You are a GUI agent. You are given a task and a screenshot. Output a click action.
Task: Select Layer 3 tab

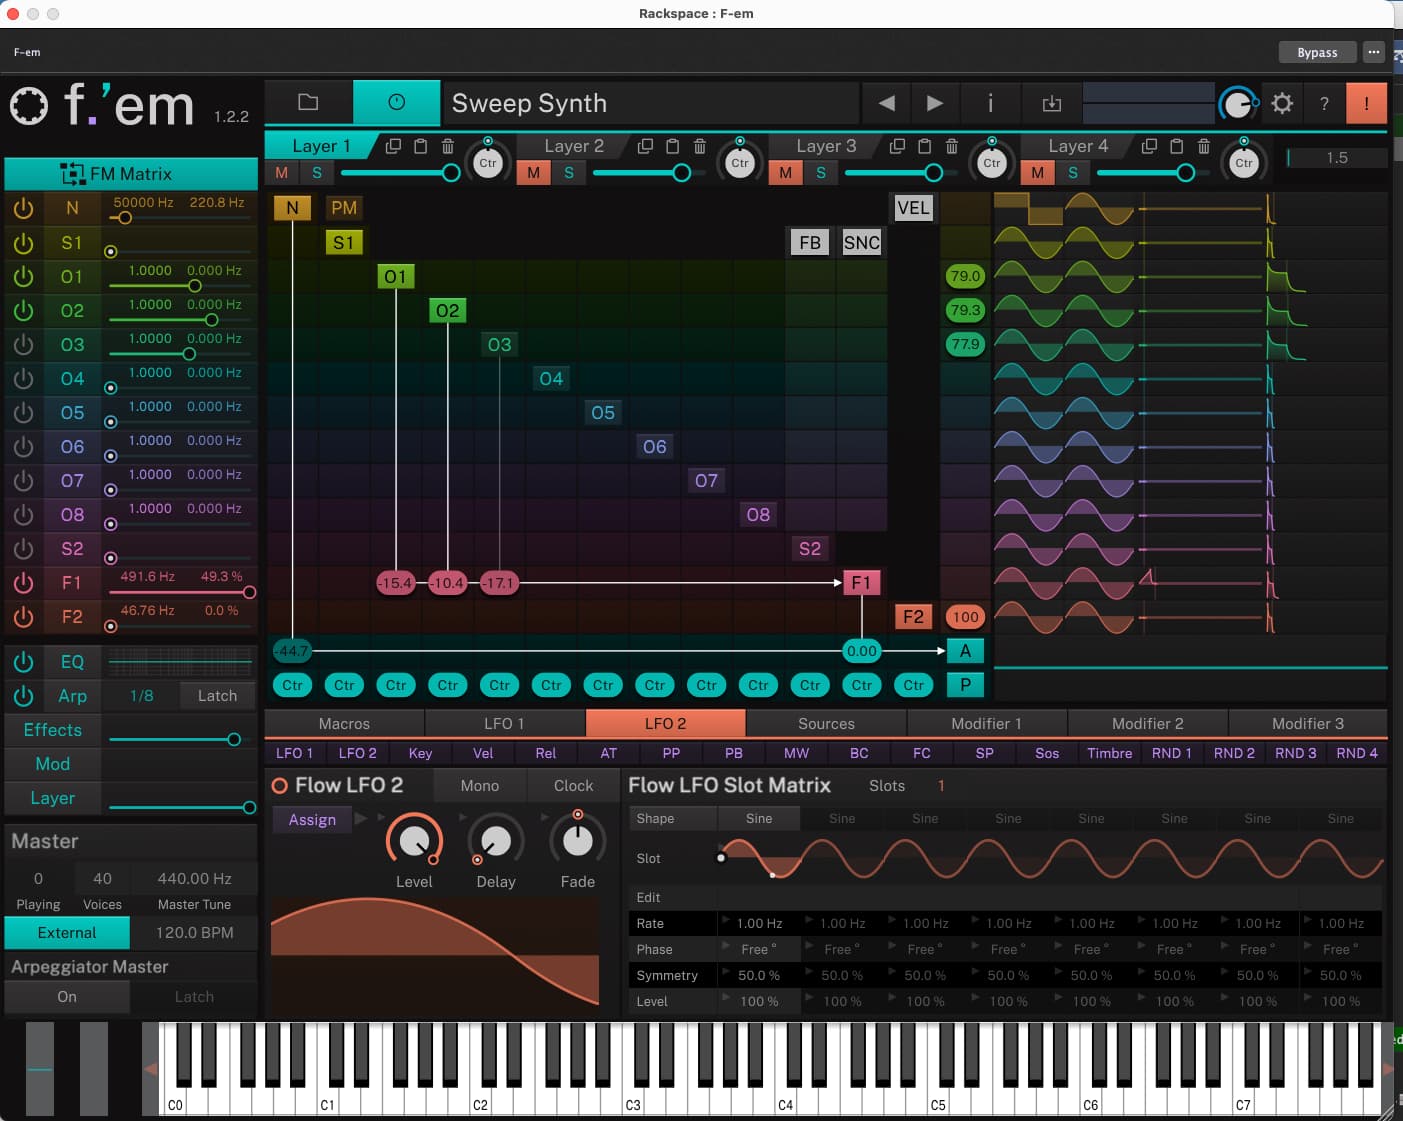click(826, 146)
